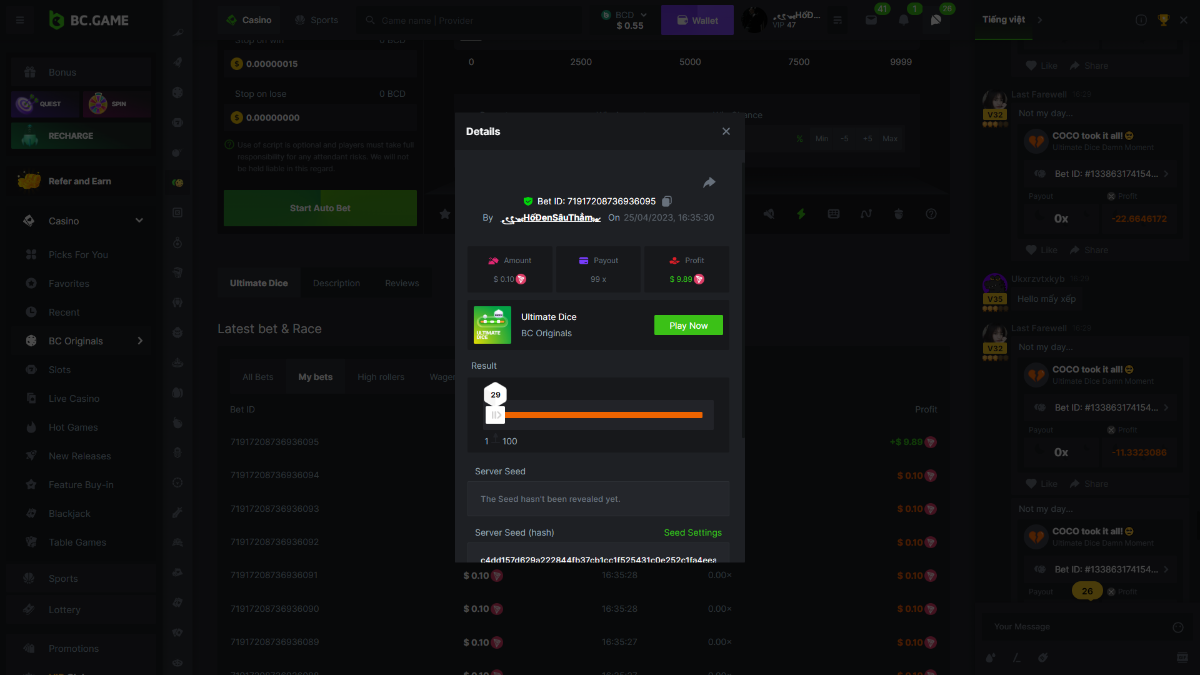Image resolution: width=1200 pixels, height=675 pixels.
Task: Click the help question mark icon
Action: pyautogui.click(x=931, y=213)
